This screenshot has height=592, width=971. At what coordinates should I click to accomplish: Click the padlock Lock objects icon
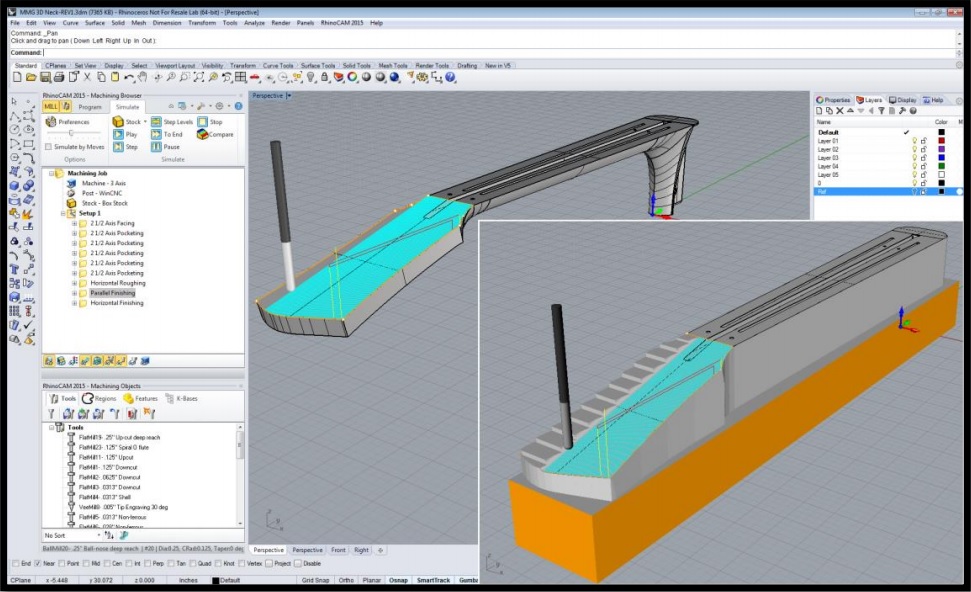point(324,77)
